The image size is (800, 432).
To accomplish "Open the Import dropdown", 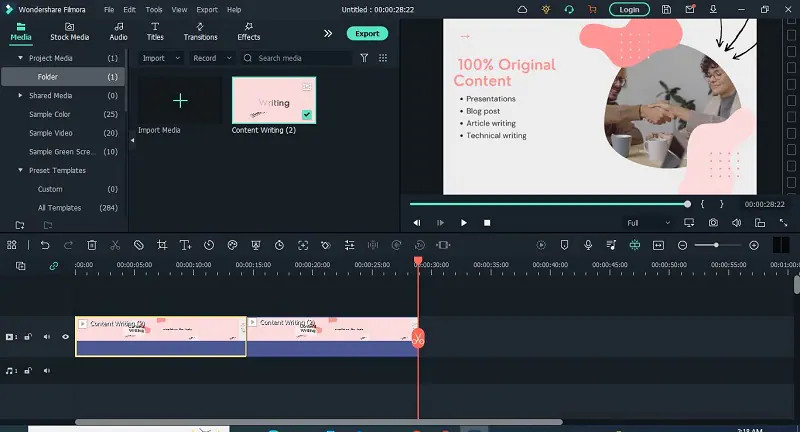I will [x=161, y=58].
